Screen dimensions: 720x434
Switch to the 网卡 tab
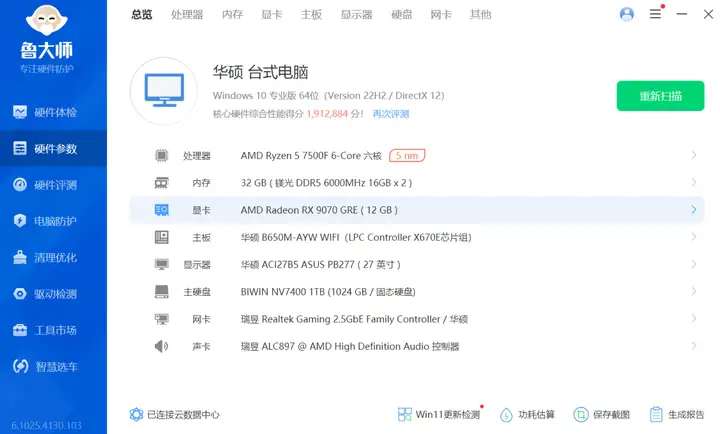pyautogui.click(x=441, y=14)
